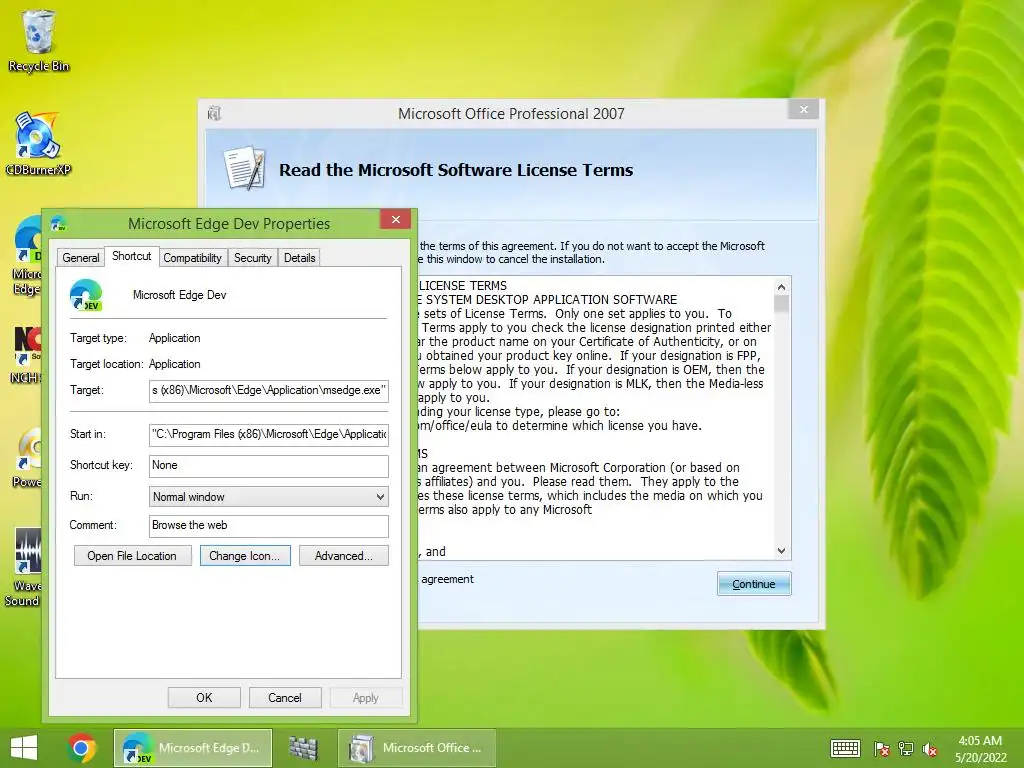Click the Start in path field
The image size is (1024, 768).
pos(268,434)
